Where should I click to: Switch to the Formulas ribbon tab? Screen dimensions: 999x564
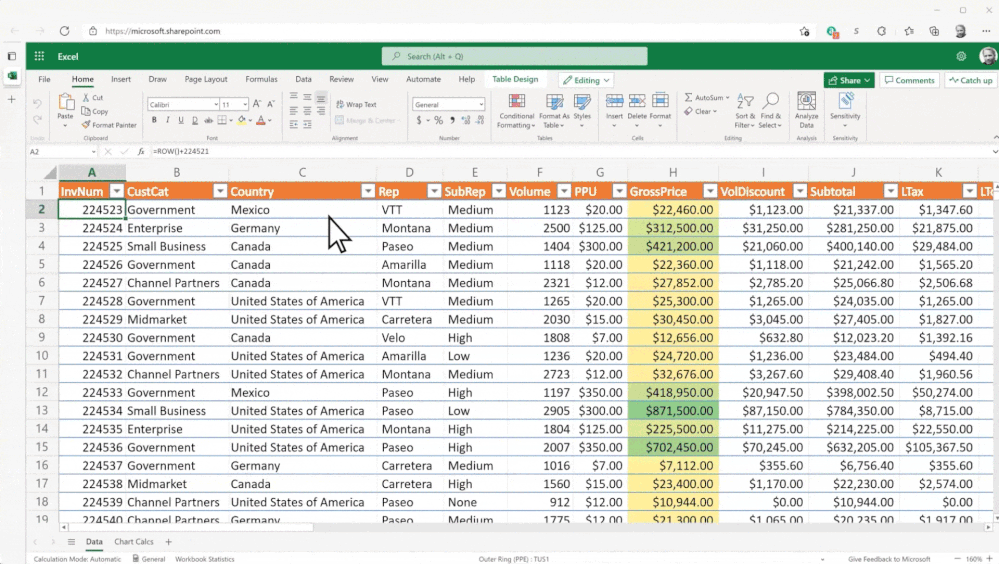coord(261,79)
